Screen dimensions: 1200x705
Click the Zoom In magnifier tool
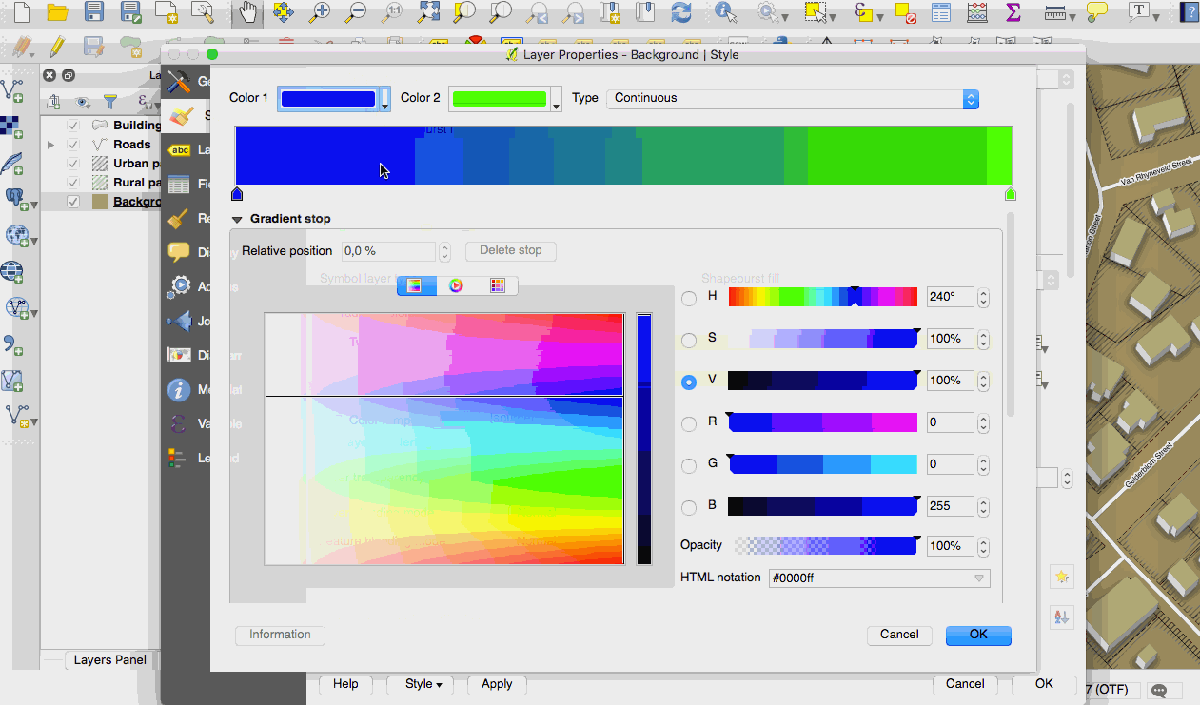(x=319, y=13)
